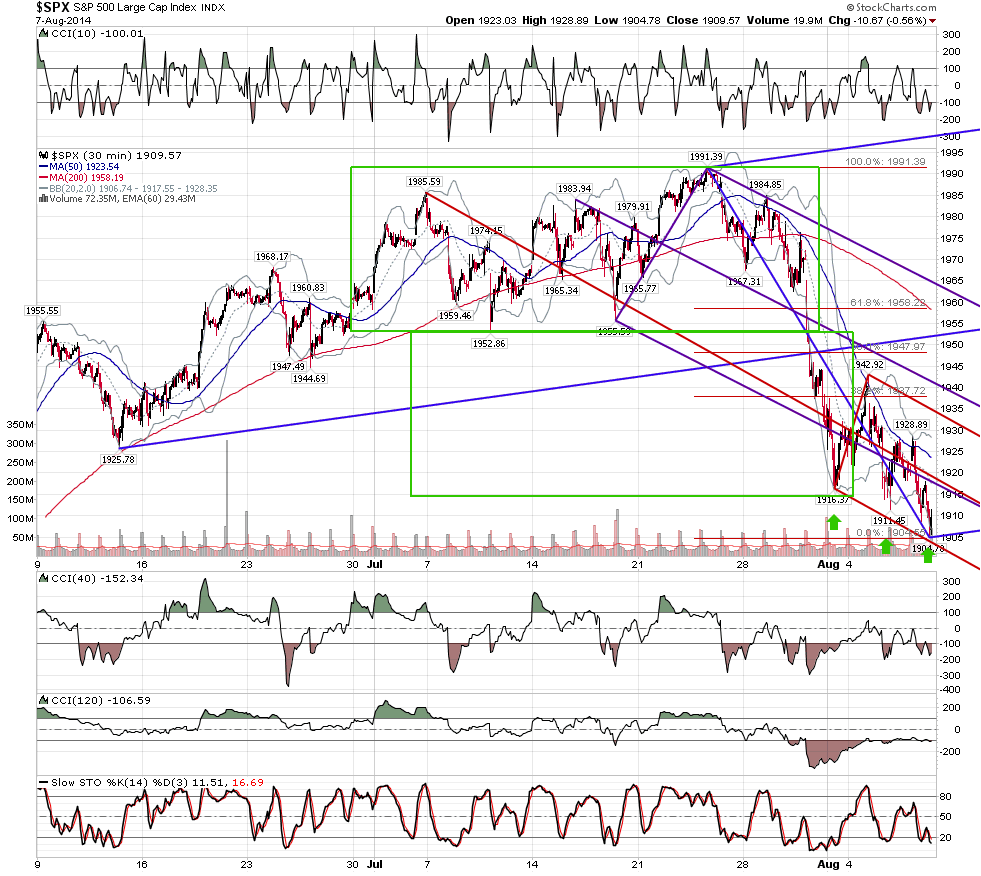Click the 'S&P 500 Large Cap Index' title

(135, 8)
